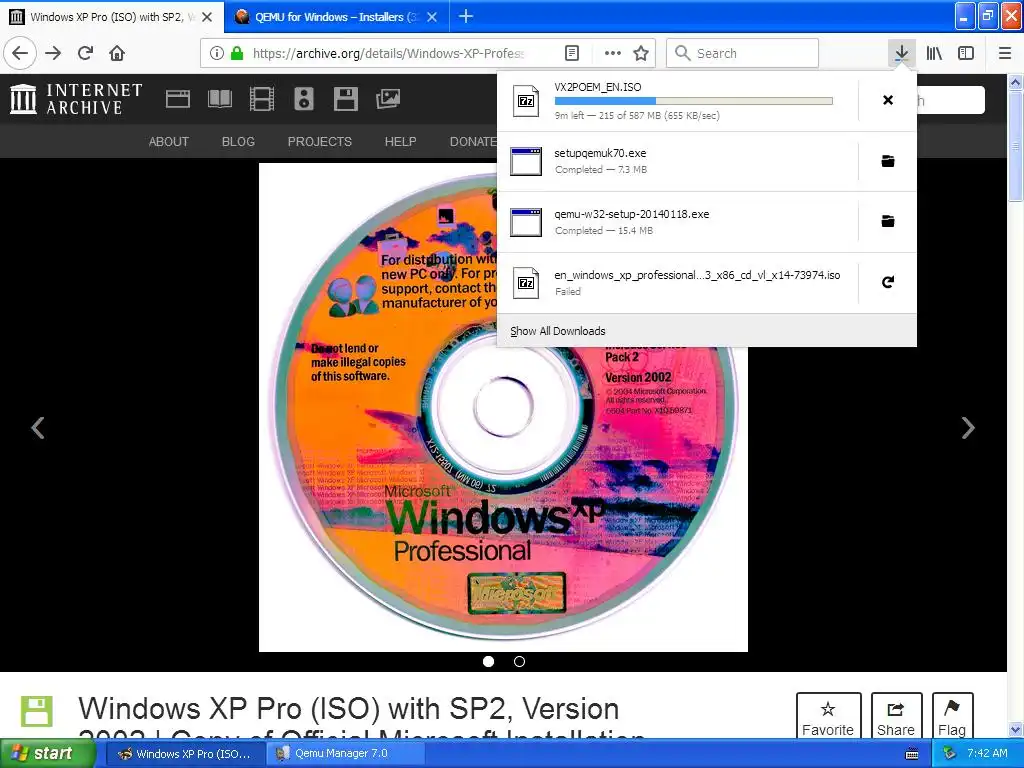Click the browser Search field

743,53
